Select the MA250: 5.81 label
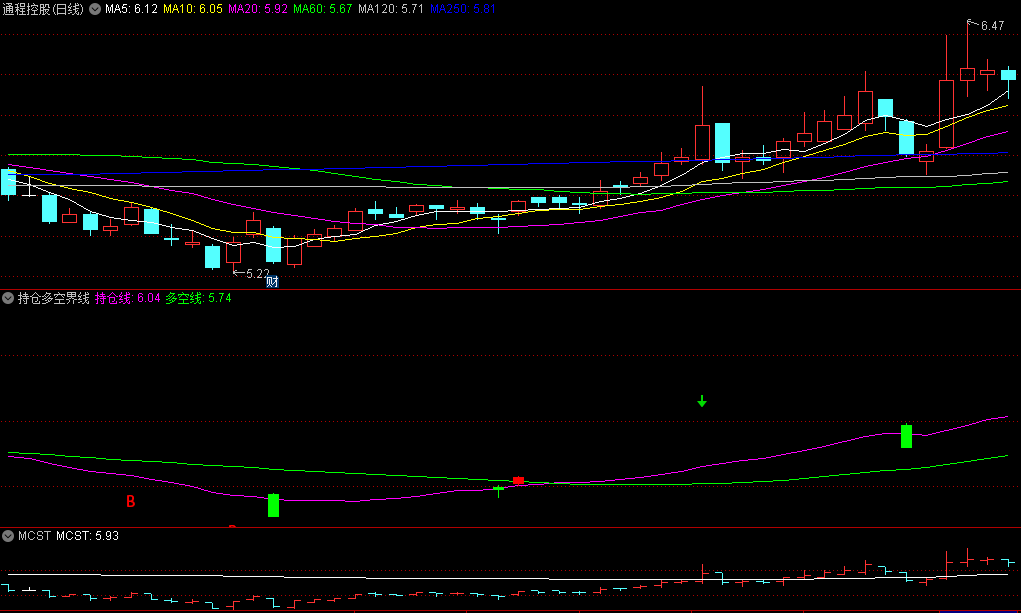The image size is (1021, 613). pos(463,9)
